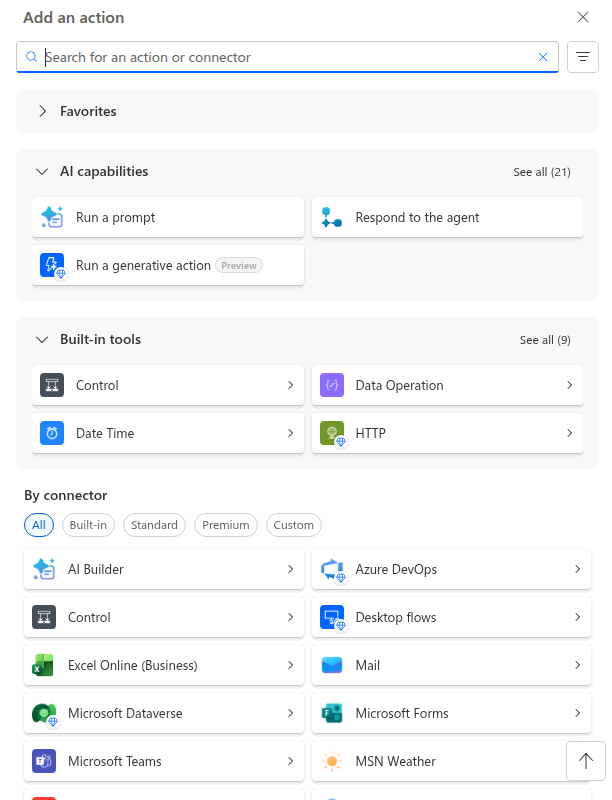The image size is (612, 800).
Task: Select the Standard connector filter
Action: point(154,525)
